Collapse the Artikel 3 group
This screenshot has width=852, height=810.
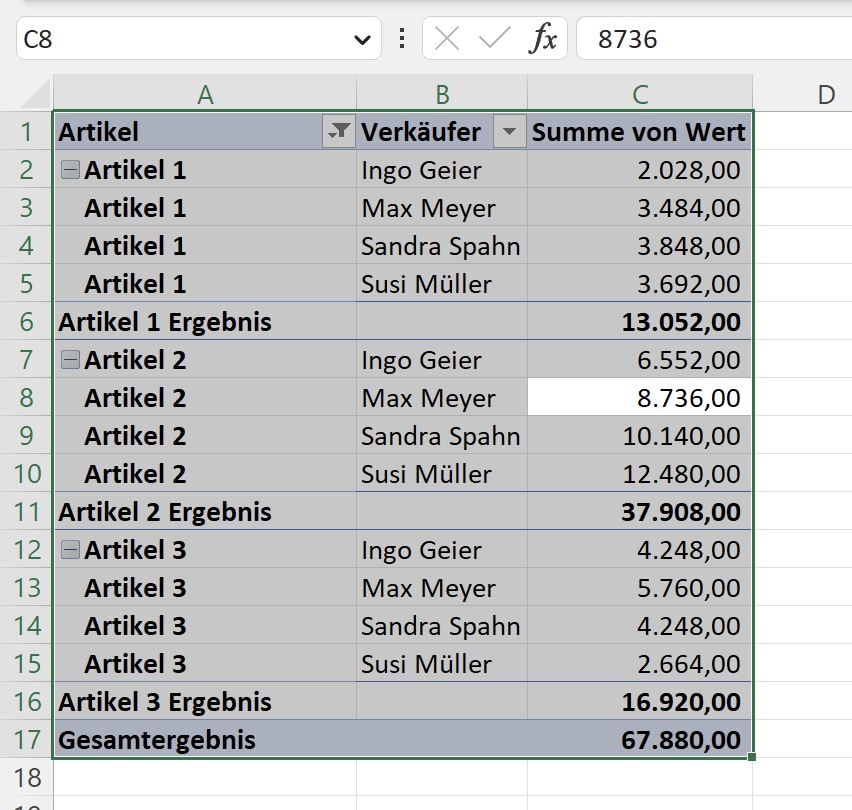click(x=70, y=550)
